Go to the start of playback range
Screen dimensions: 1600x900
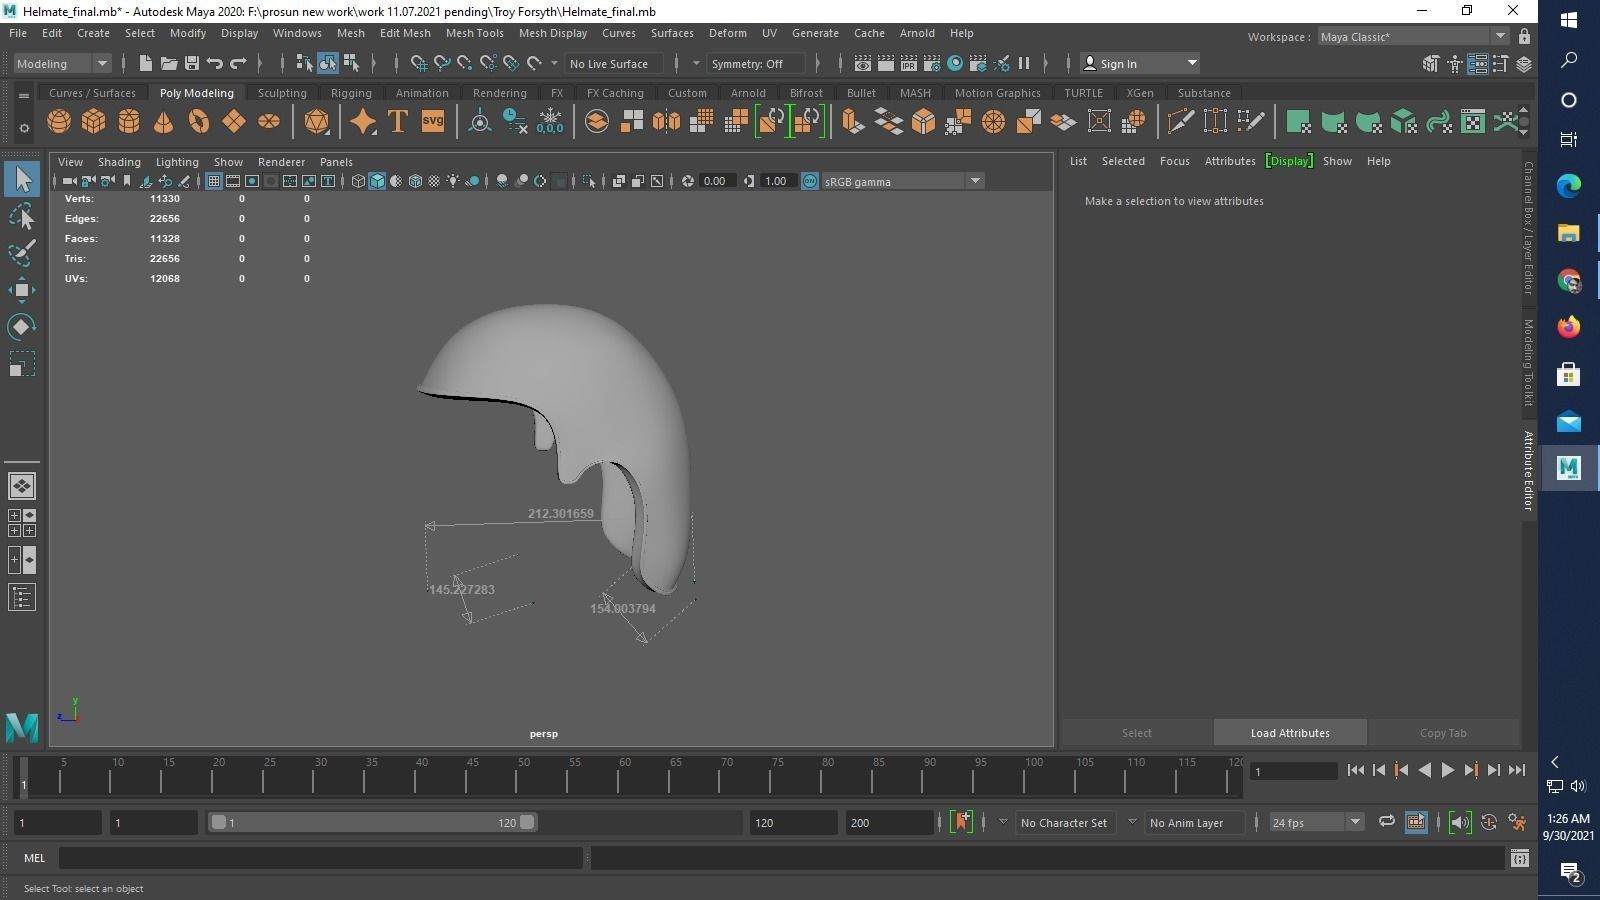[x=1355, y=770]
